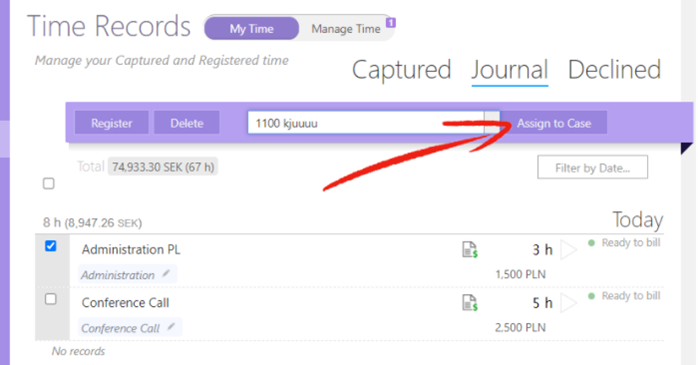The image size is (698, 365).
Task: Start timer on Administration PL record
Action: 568,250
